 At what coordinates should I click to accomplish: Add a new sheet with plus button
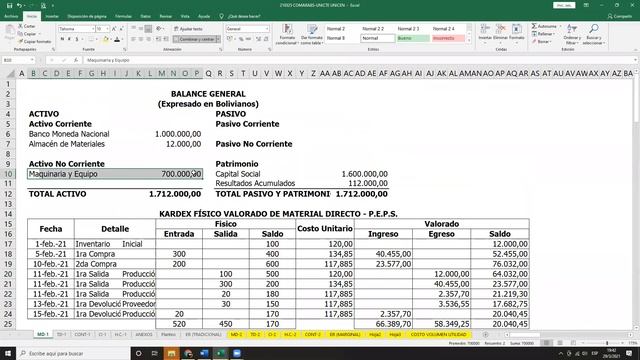click(x=485, y=334)
